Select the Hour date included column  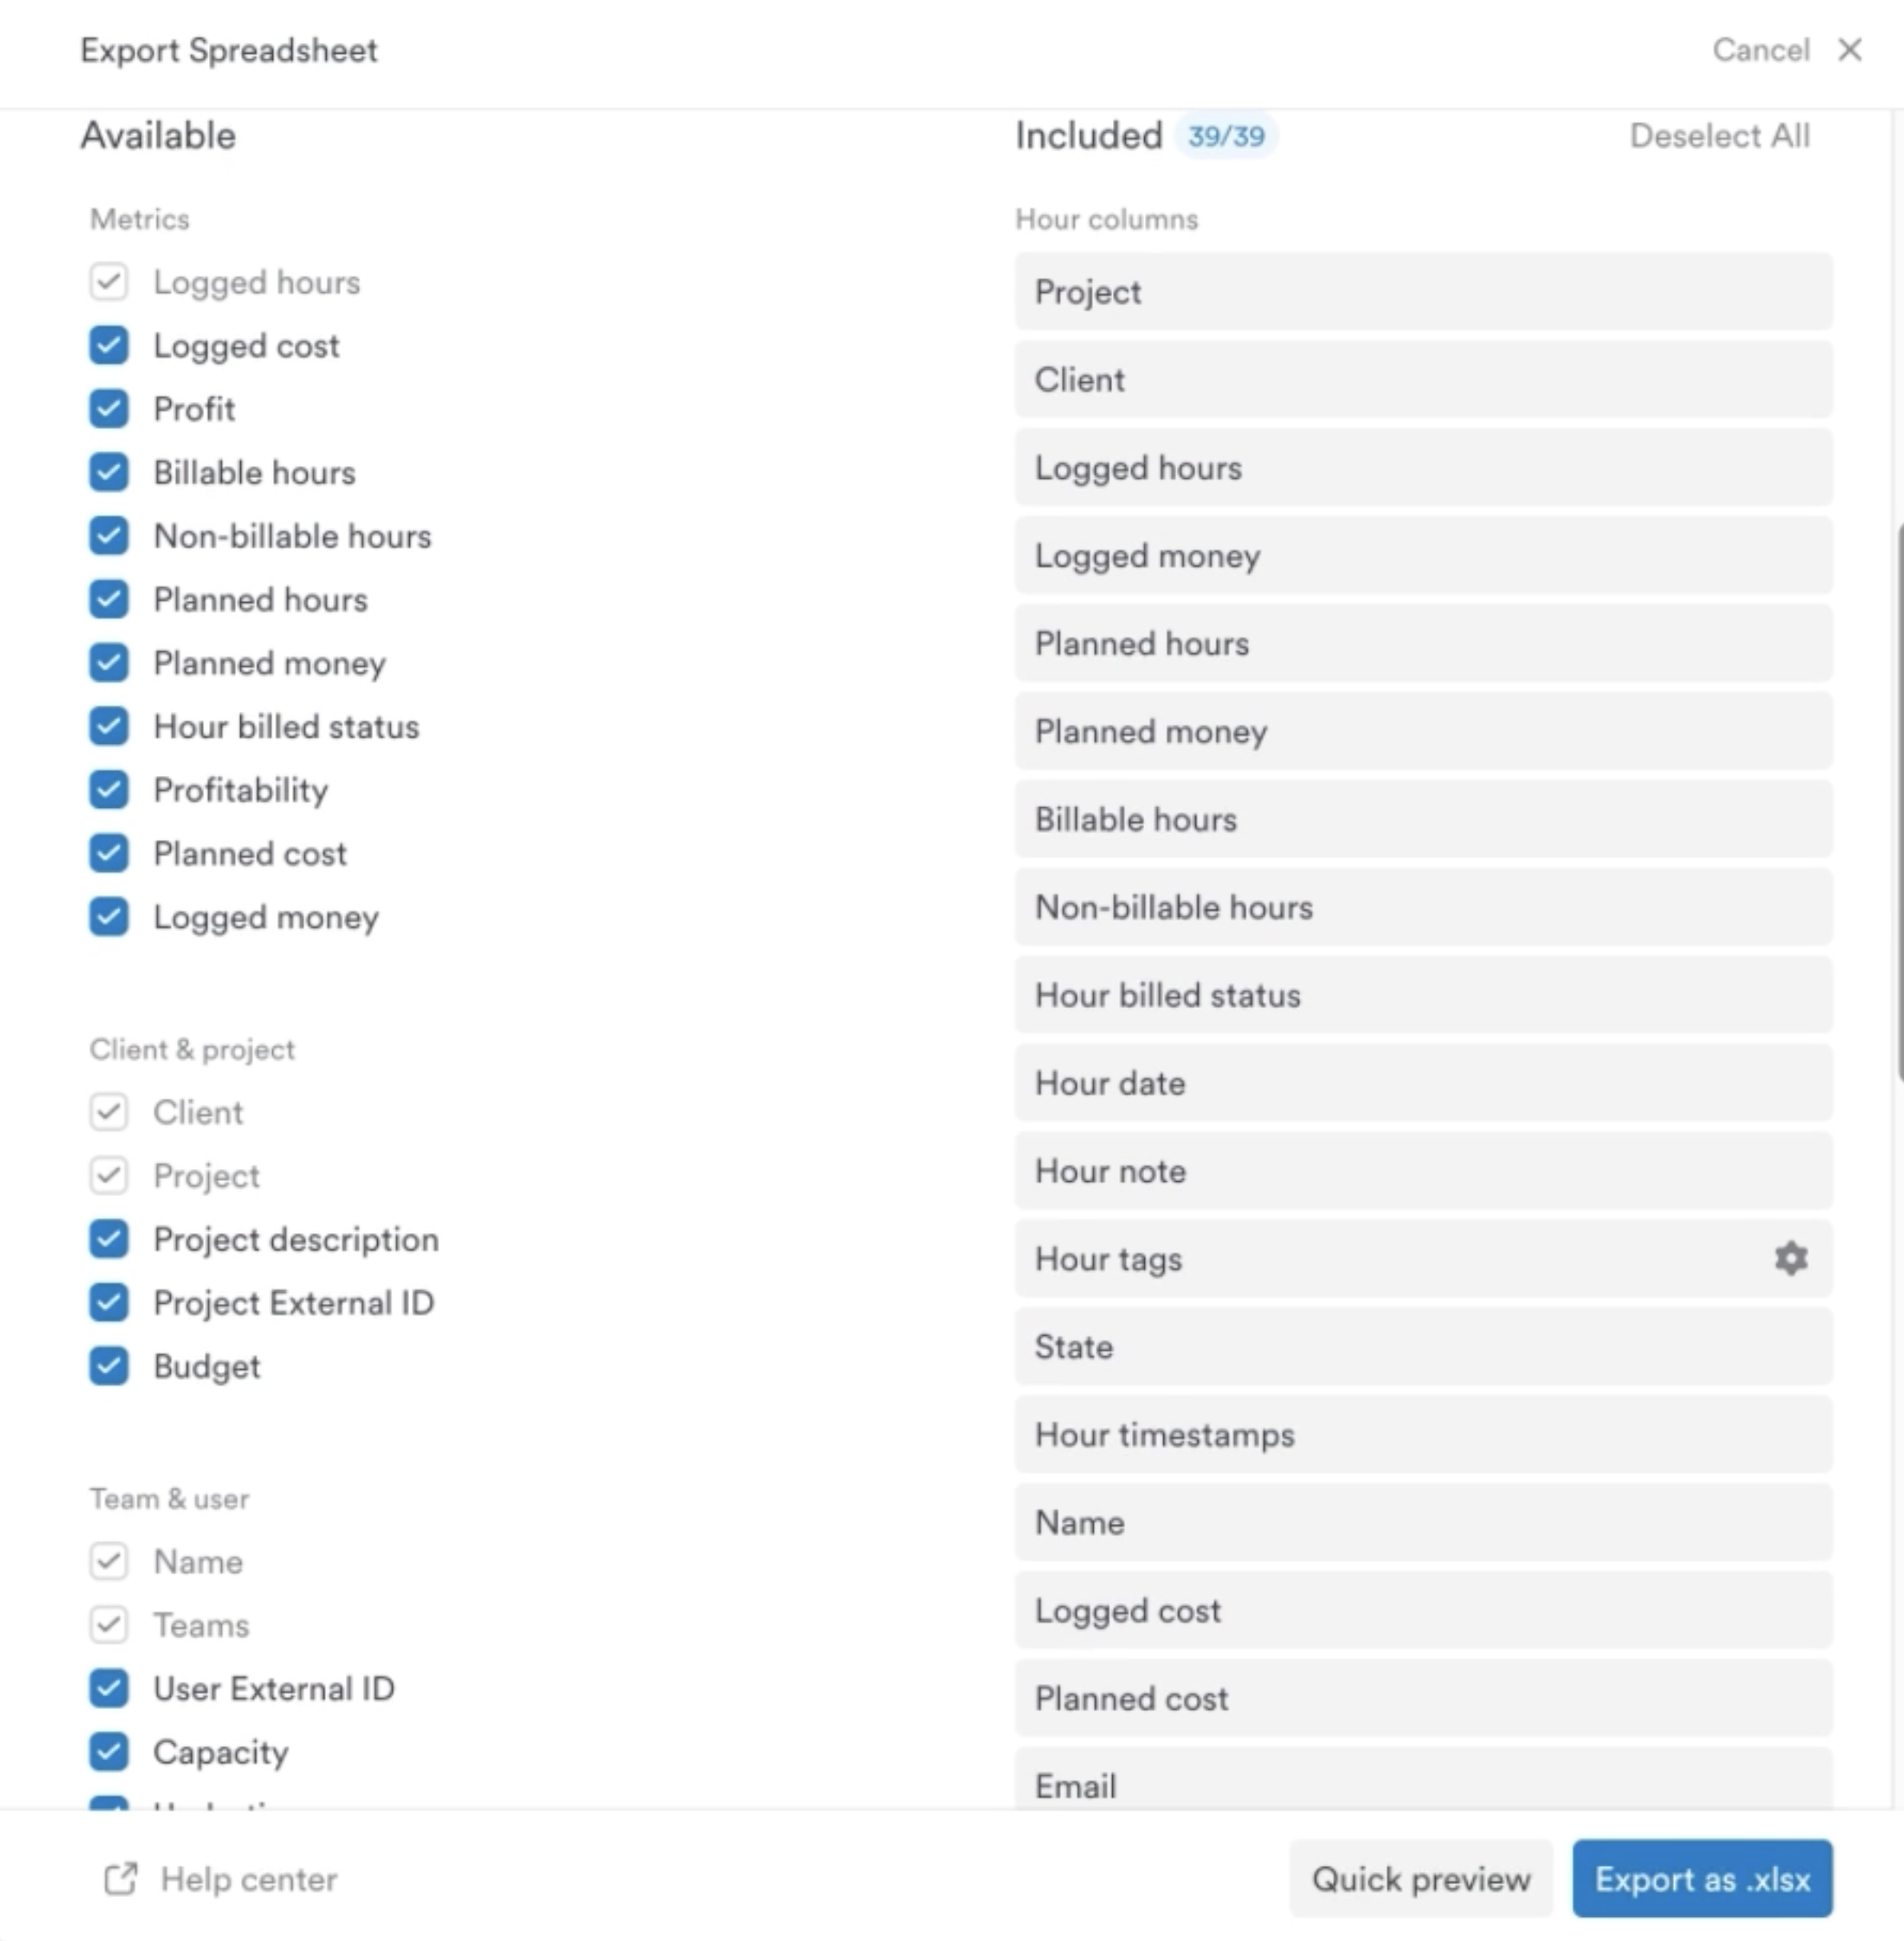1422,1083
